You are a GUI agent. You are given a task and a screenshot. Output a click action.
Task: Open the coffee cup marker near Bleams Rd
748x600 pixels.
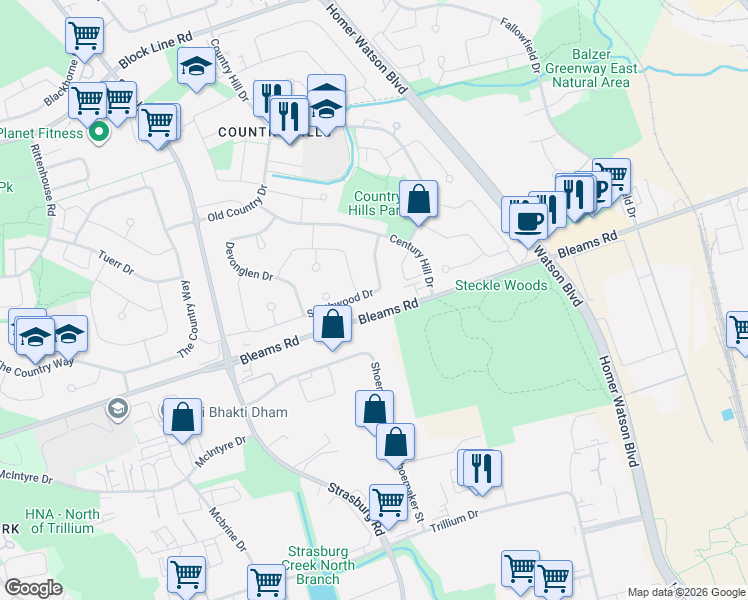(529, 224)
